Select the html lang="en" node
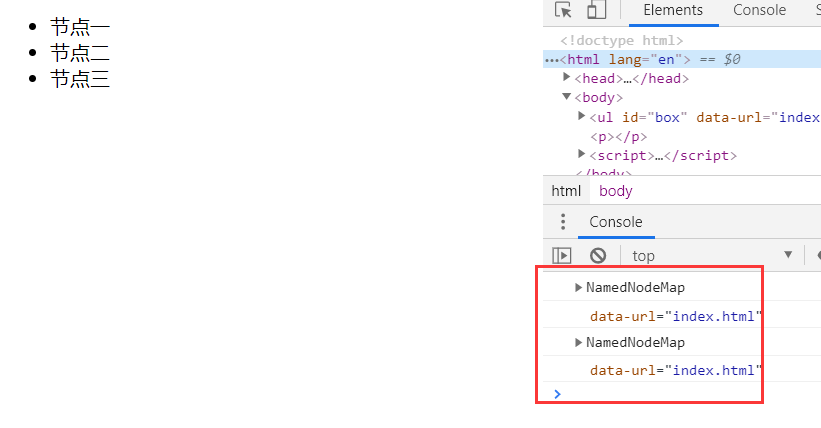This screenshot has height=428, width=821. tap(682, 59)
